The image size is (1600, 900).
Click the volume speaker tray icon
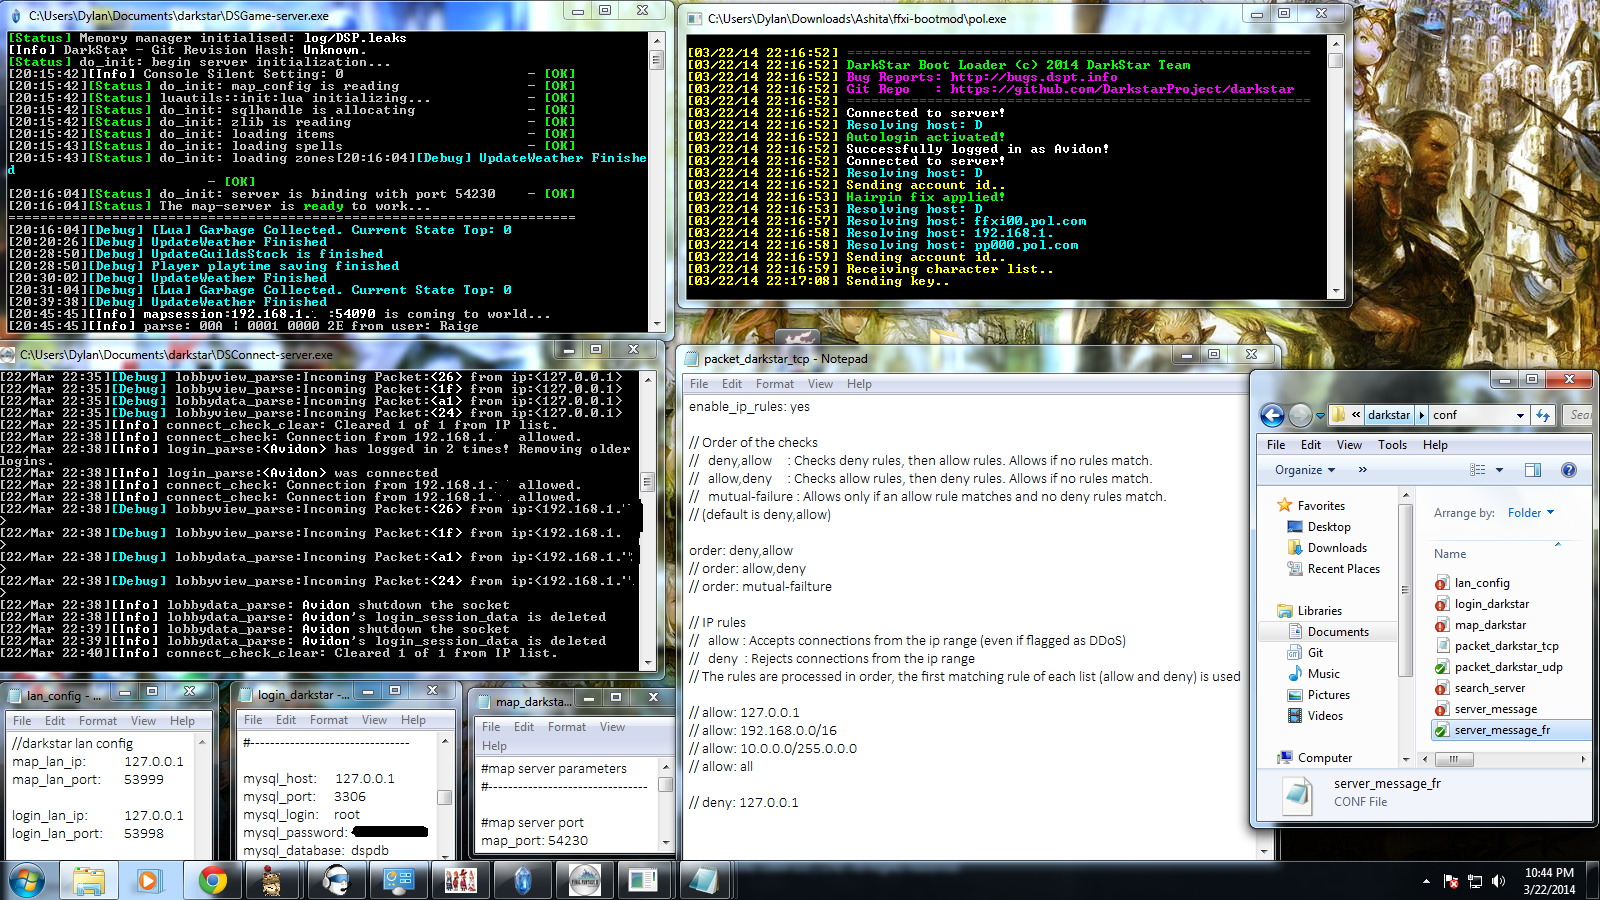click(1498, 881)
